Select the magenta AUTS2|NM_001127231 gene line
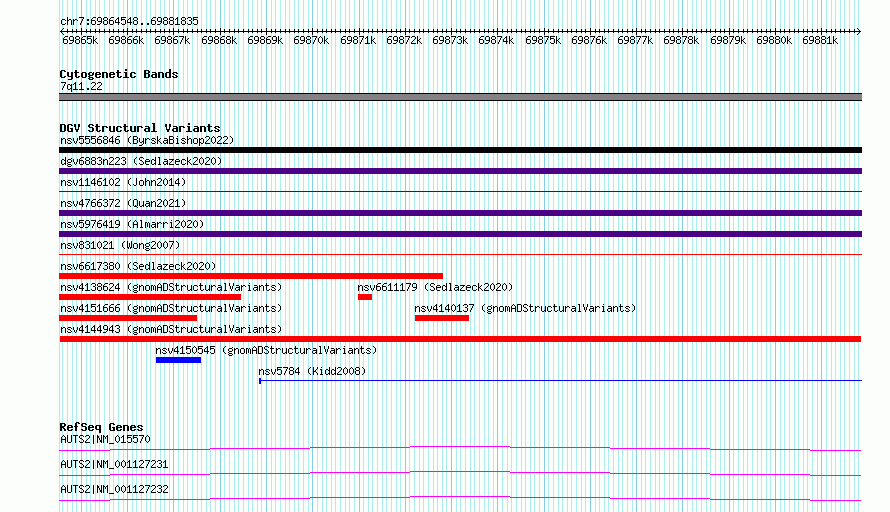 tap(460, 473)
